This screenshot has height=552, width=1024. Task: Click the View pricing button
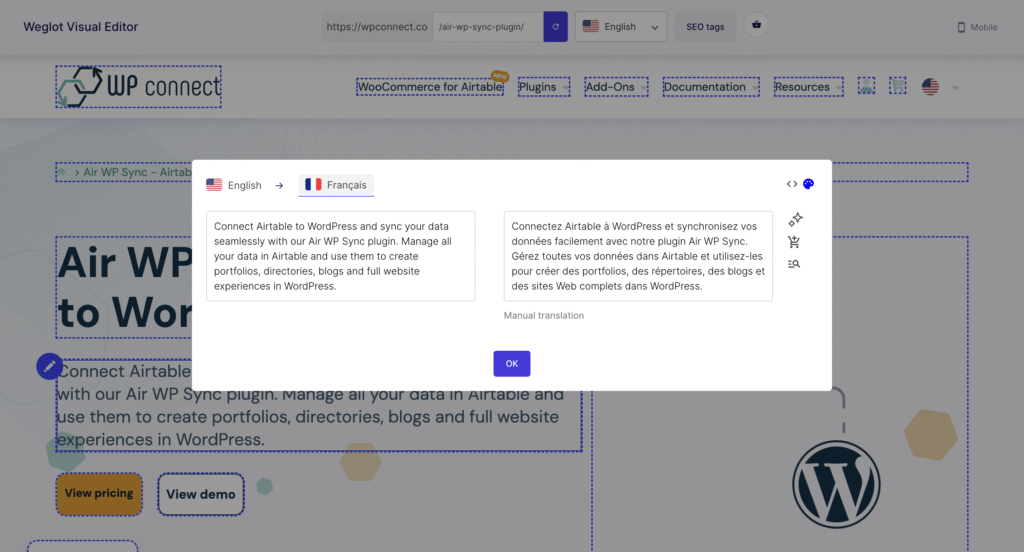pos(99,494)
